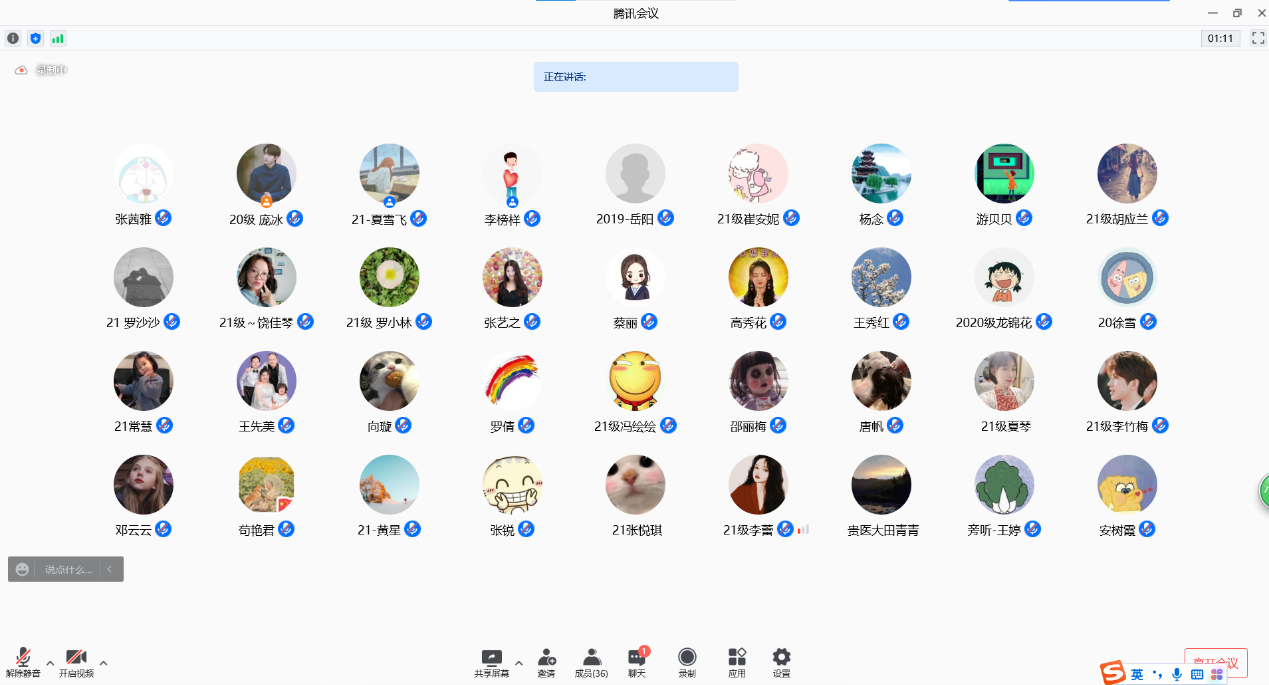This screenshot has width=1269, height=685.
Task: Open 设置 settings gear
Action: 781,661
